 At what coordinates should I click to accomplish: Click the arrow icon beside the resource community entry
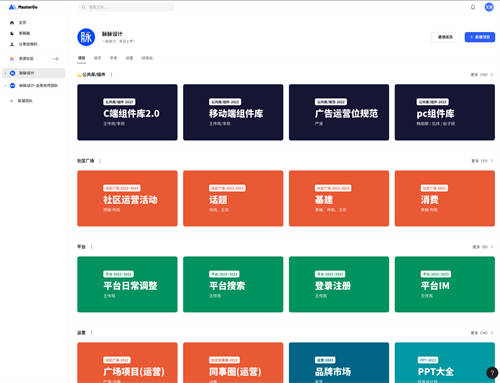click(55, 59)
